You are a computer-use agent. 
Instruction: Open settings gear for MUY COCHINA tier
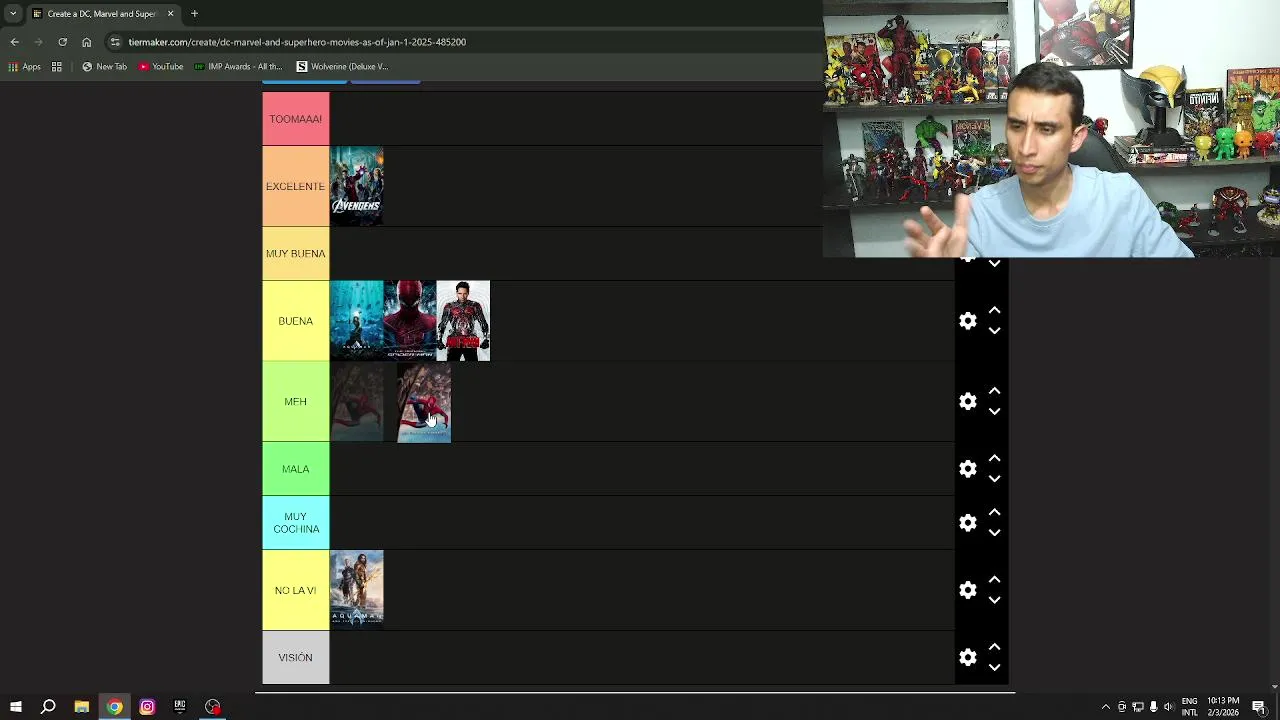967,523
